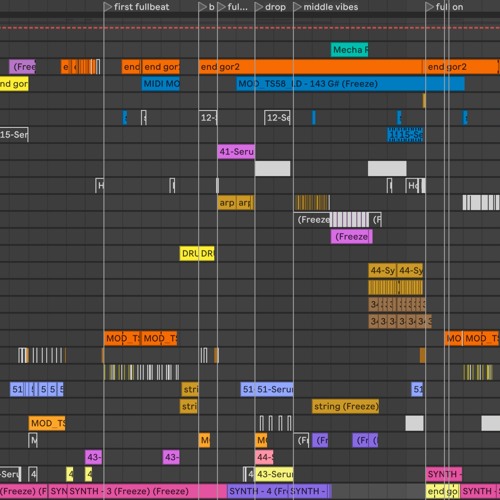Select the orange 'MOD_T' clip at far left
The image size is (500, 500).
coord(47,423)
